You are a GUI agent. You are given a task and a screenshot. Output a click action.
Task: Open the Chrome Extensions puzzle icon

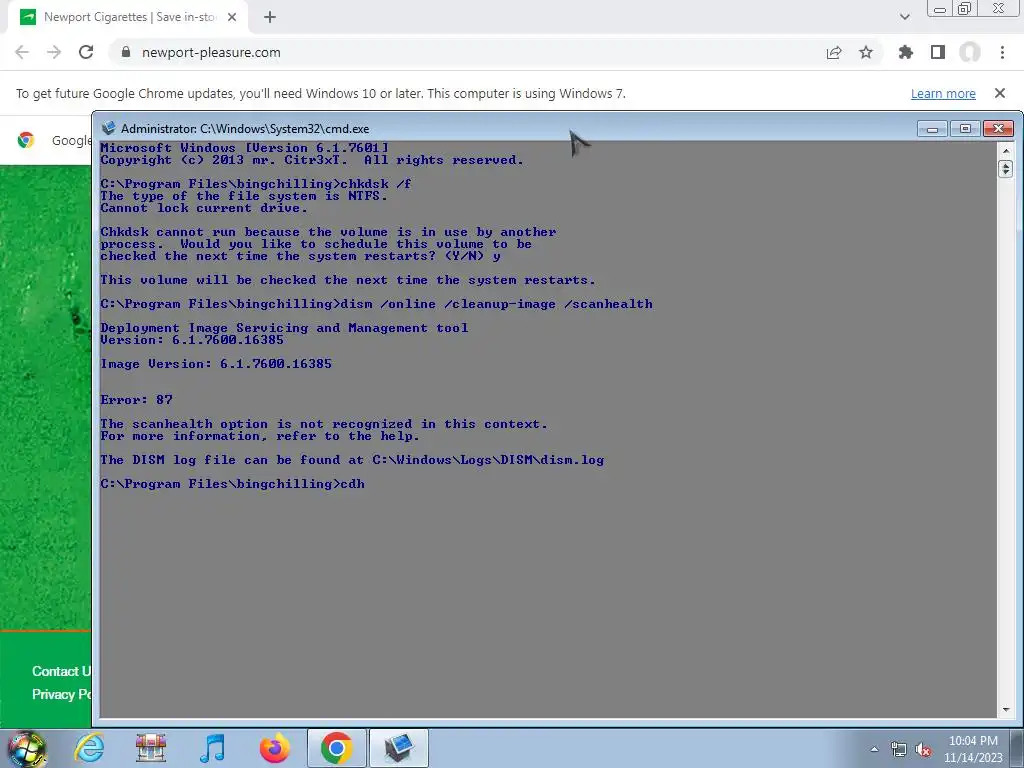[x=906, y=52]
